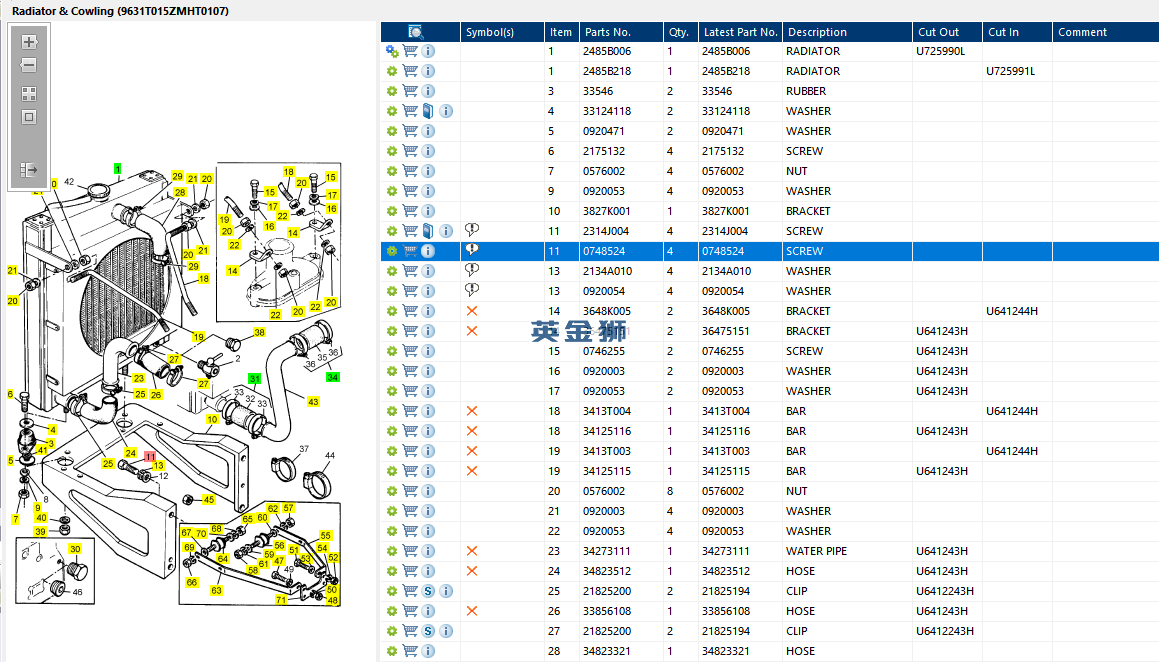Click the orange X symbol for water pipe 34273111
The image size is (1159, 662).
[x=472, y=551]
